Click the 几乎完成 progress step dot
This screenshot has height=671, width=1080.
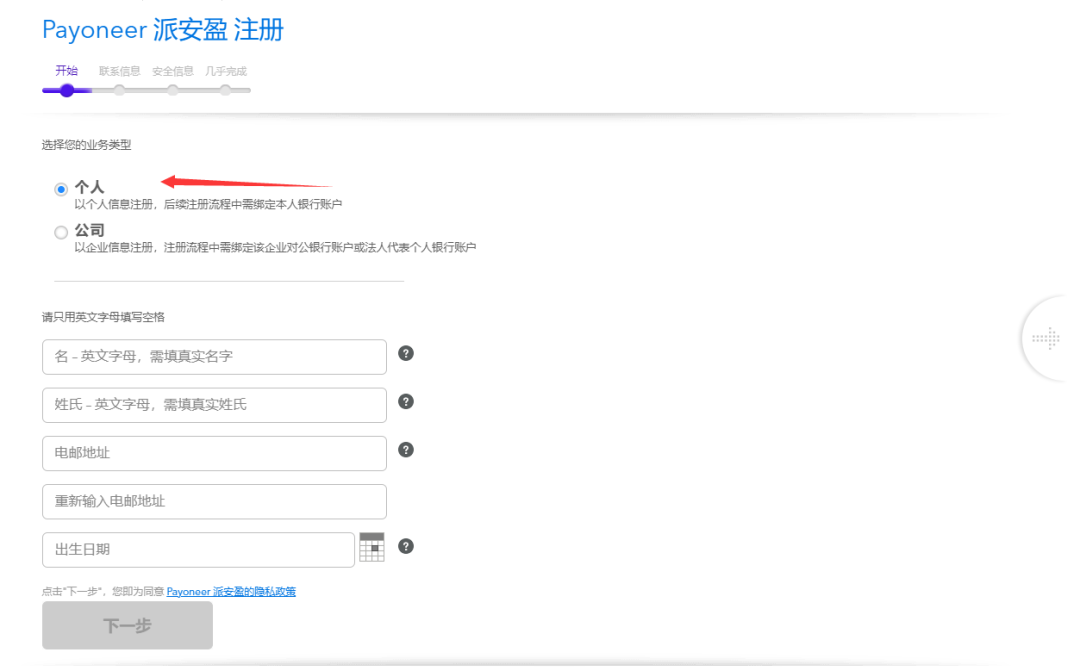pyautogui.click(x=225, y=89)
